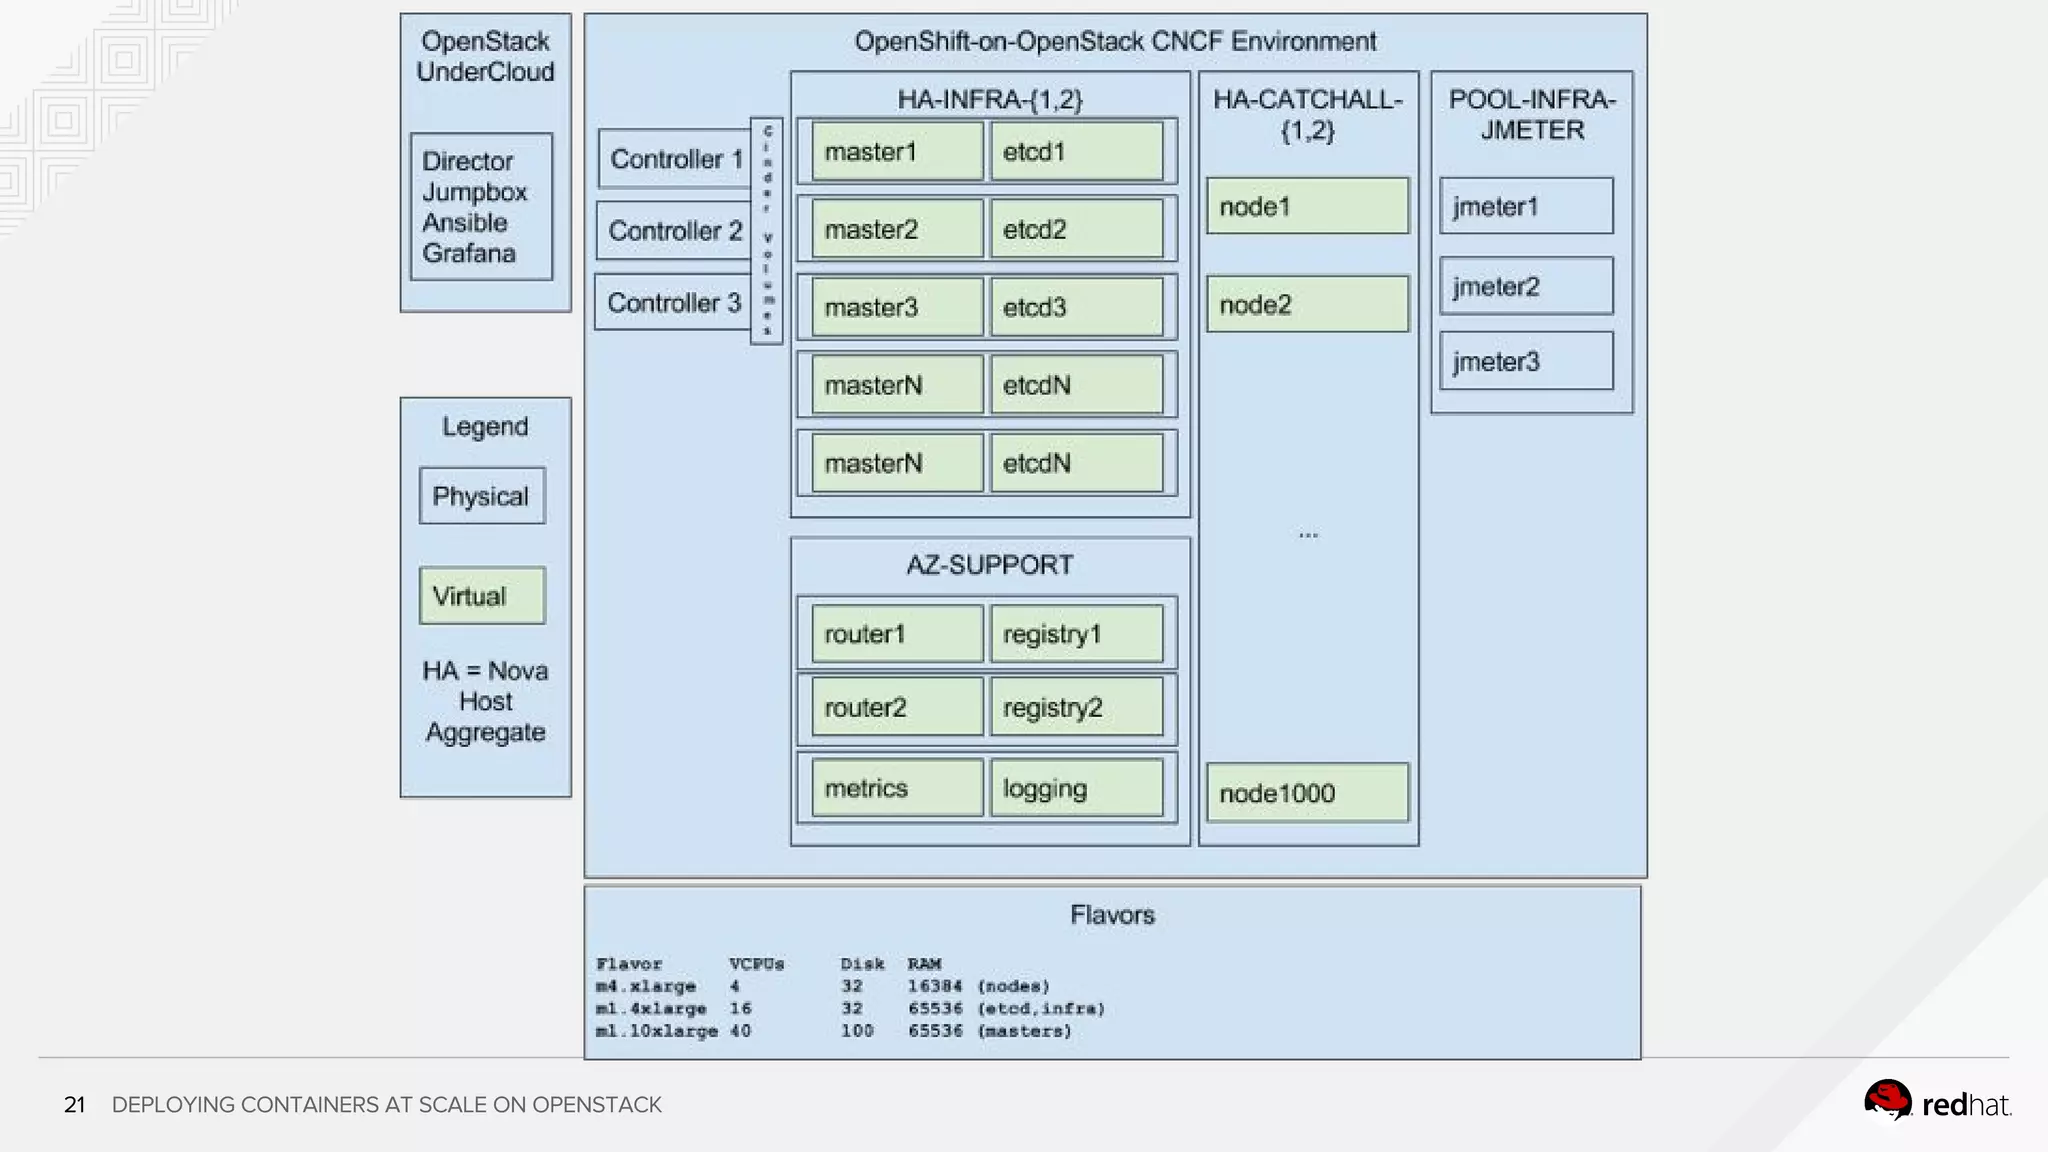Screen dimensions: 2048x1152
Task: Click the AZ-SUPPORT heading
Action: pyautogui.click(x=989, y=565)
